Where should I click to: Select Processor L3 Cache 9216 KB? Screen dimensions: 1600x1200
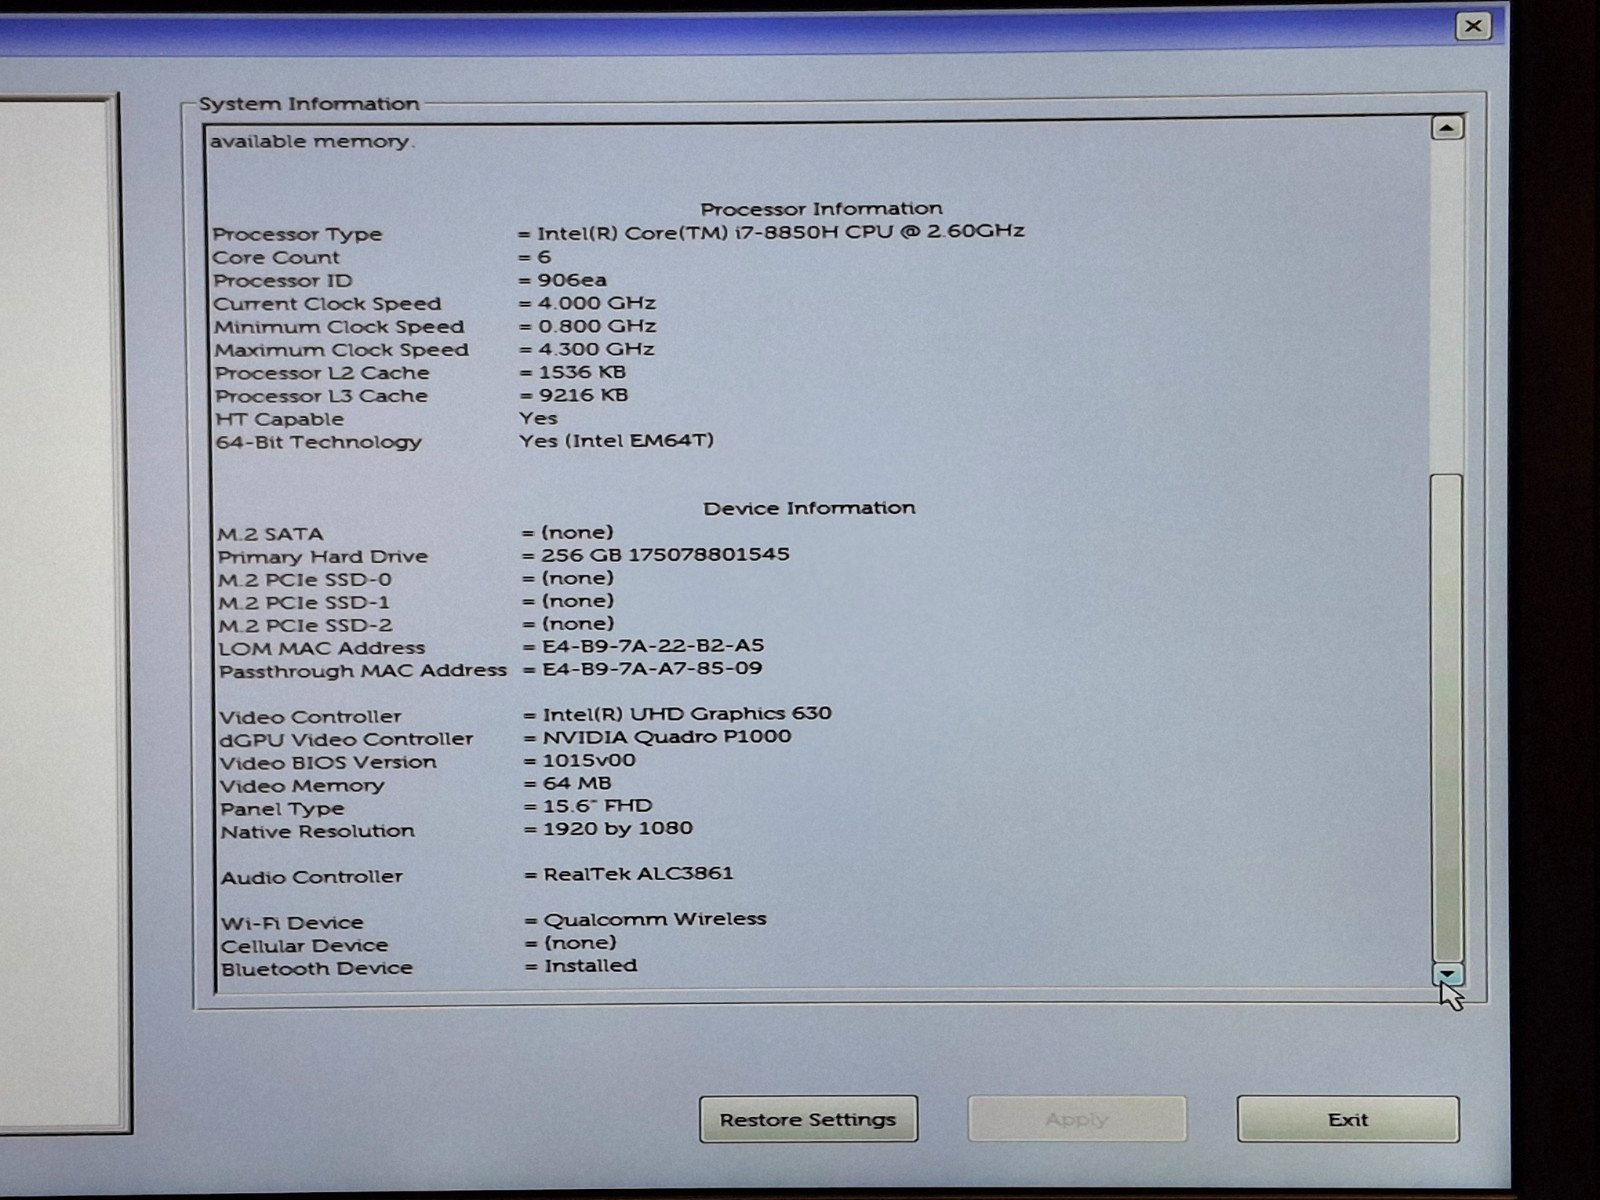[583, 395]
